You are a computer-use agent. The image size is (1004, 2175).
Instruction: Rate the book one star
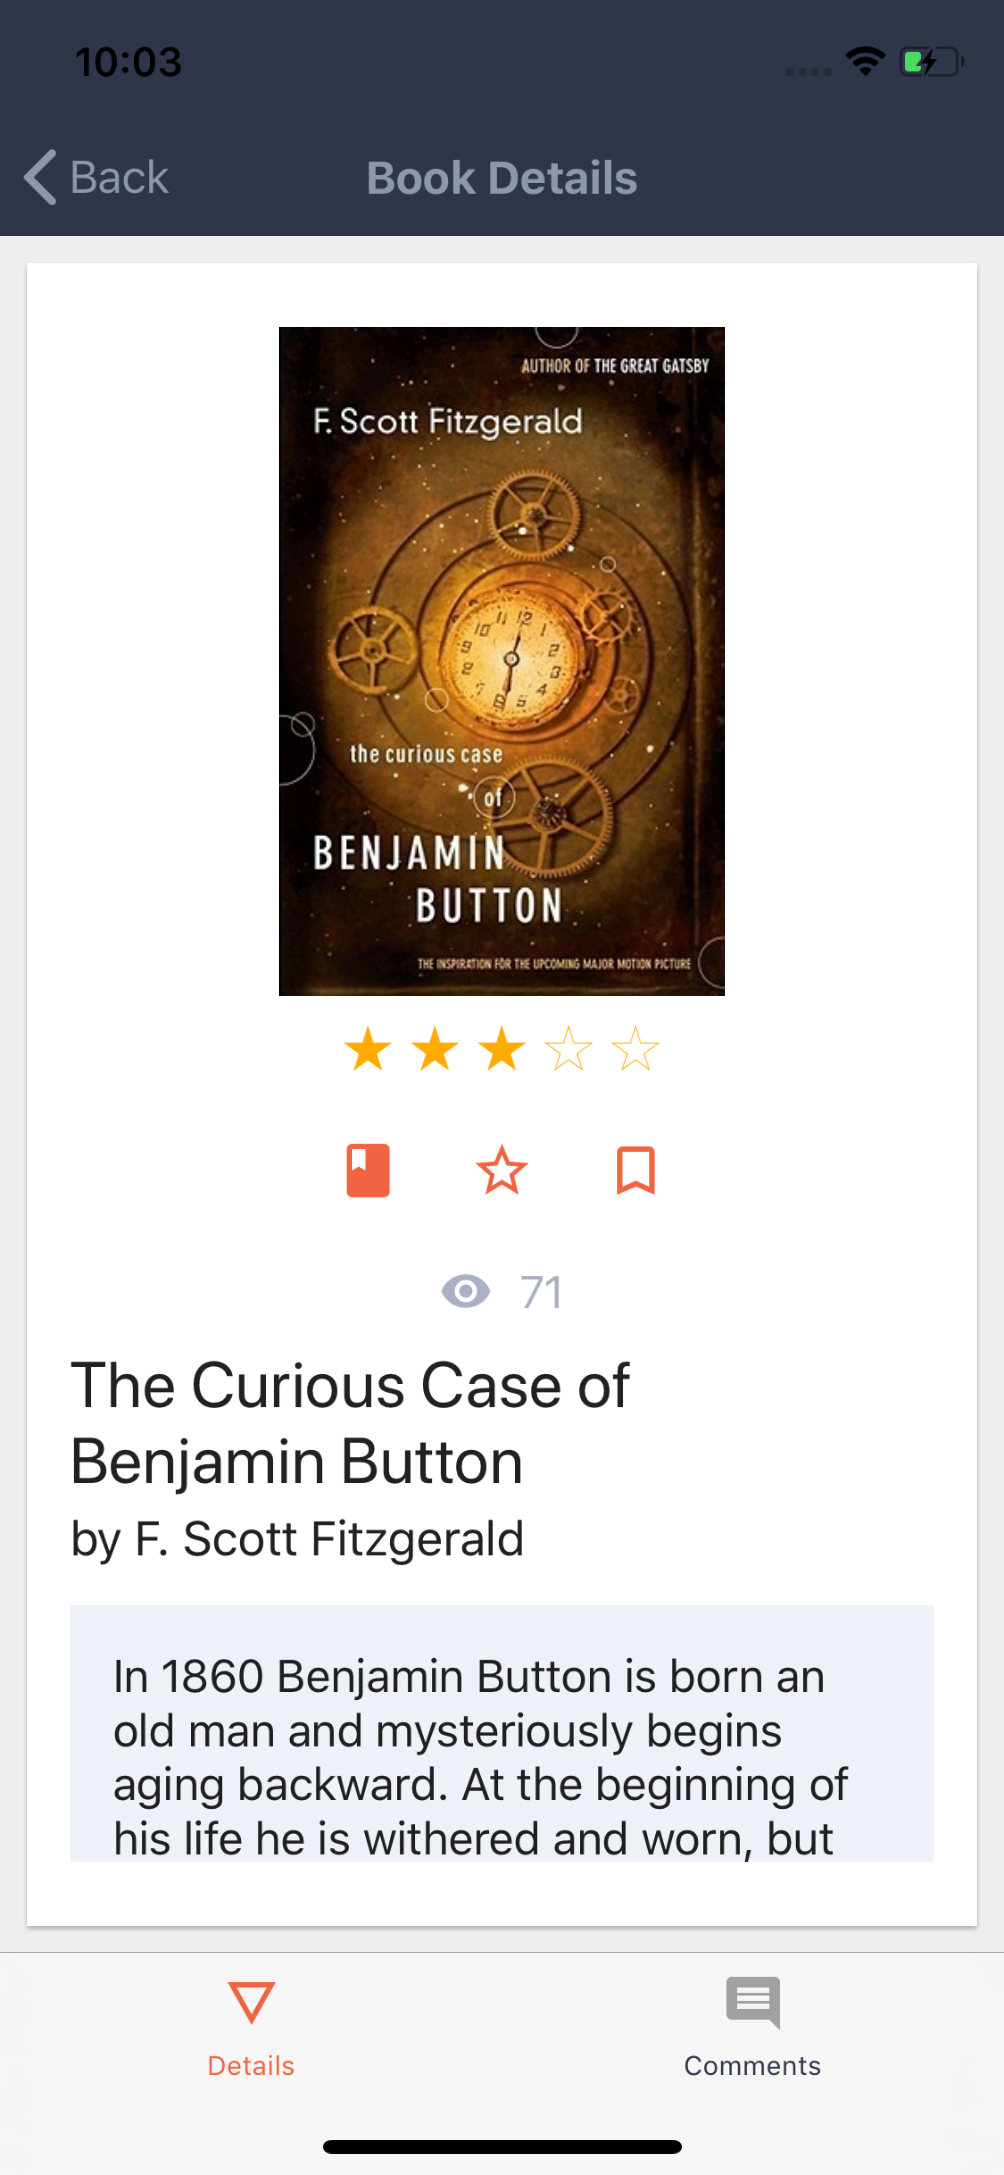368,1049
